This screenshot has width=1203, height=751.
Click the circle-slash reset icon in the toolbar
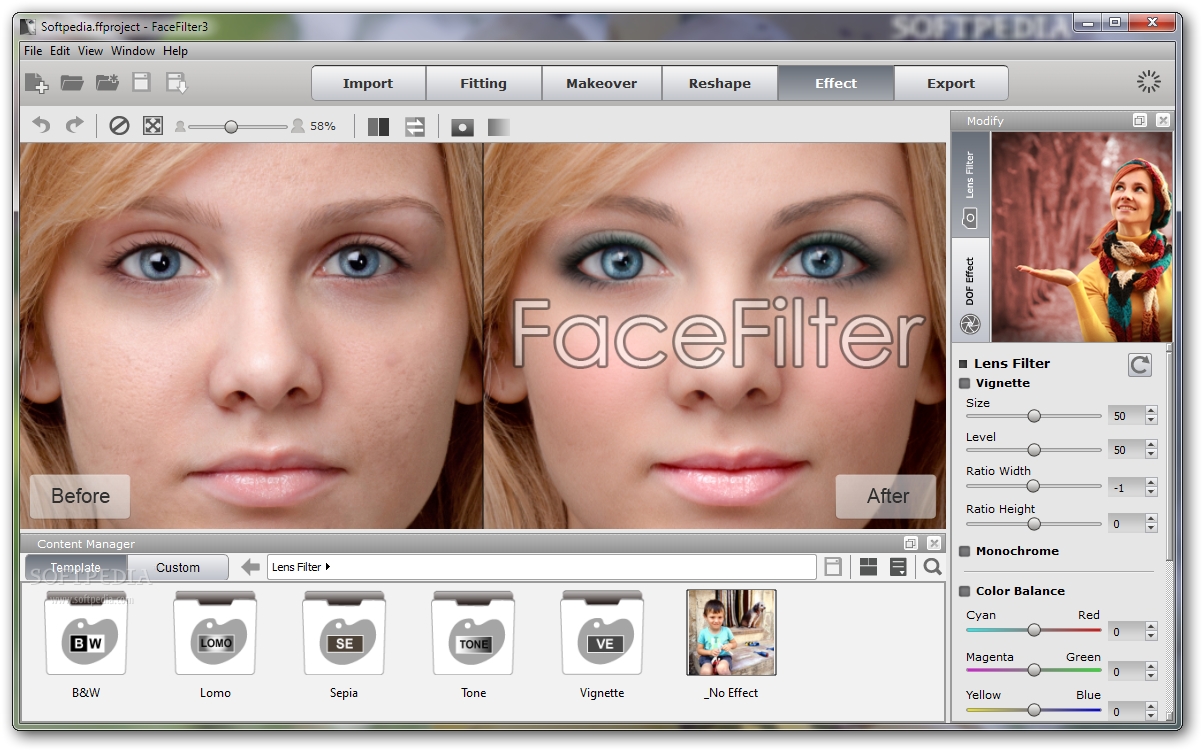click(x=119, y=126)
